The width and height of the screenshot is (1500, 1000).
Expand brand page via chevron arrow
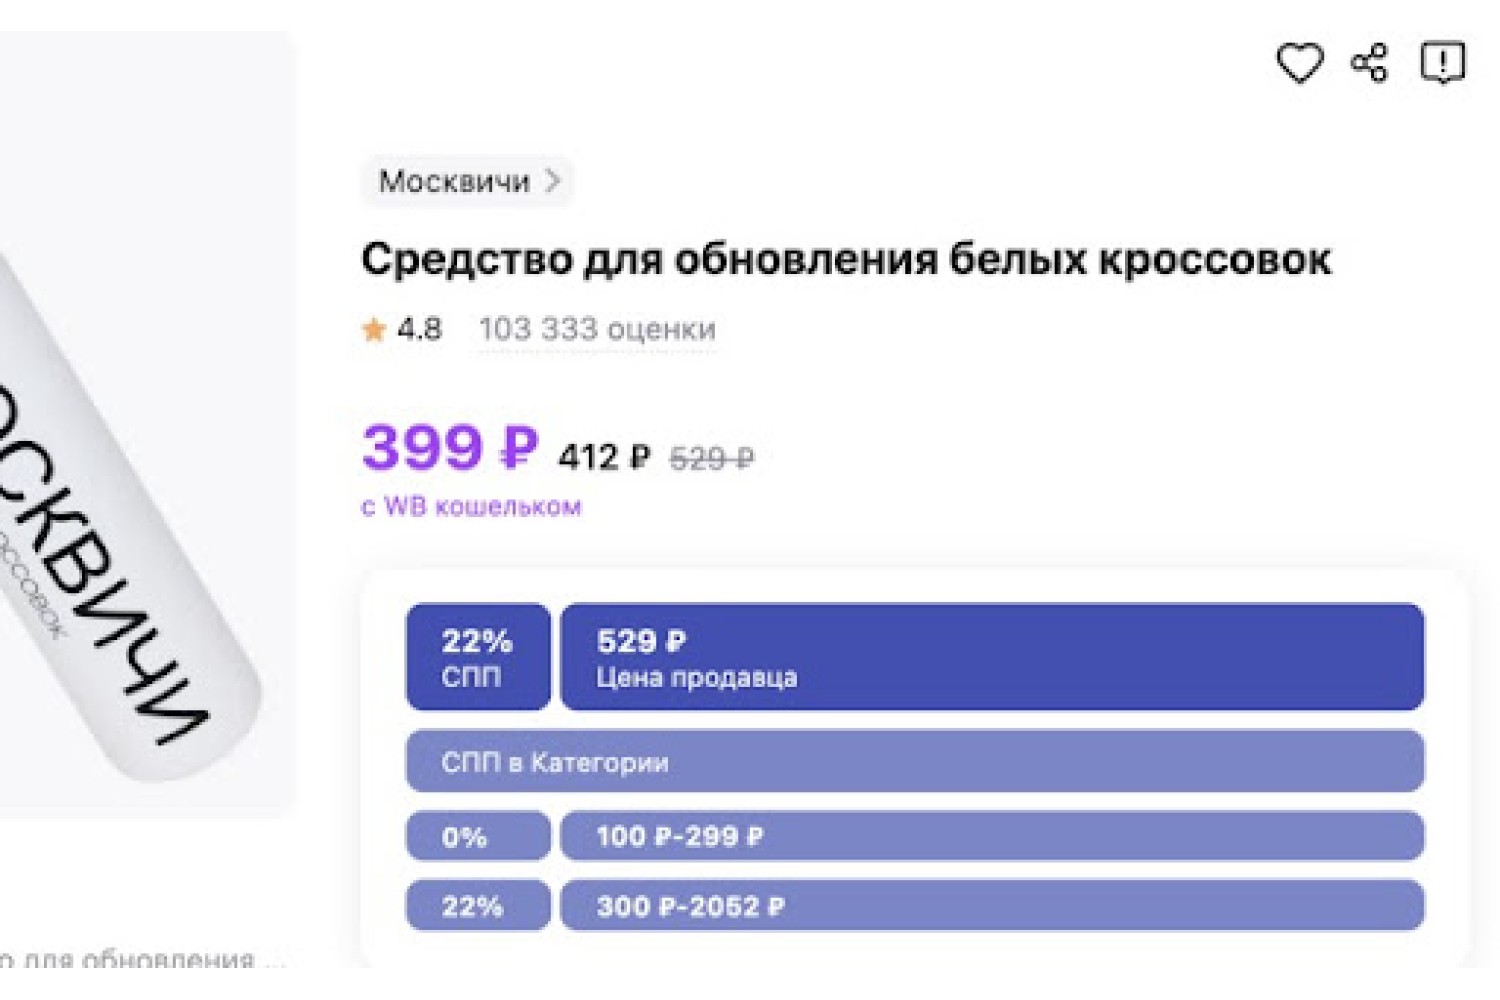coord(552,181)
